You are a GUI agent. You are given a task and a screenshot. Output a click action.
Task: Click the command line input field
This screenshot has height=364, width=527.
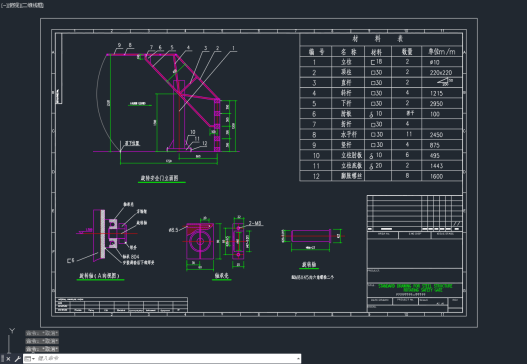tap(166, 359)
